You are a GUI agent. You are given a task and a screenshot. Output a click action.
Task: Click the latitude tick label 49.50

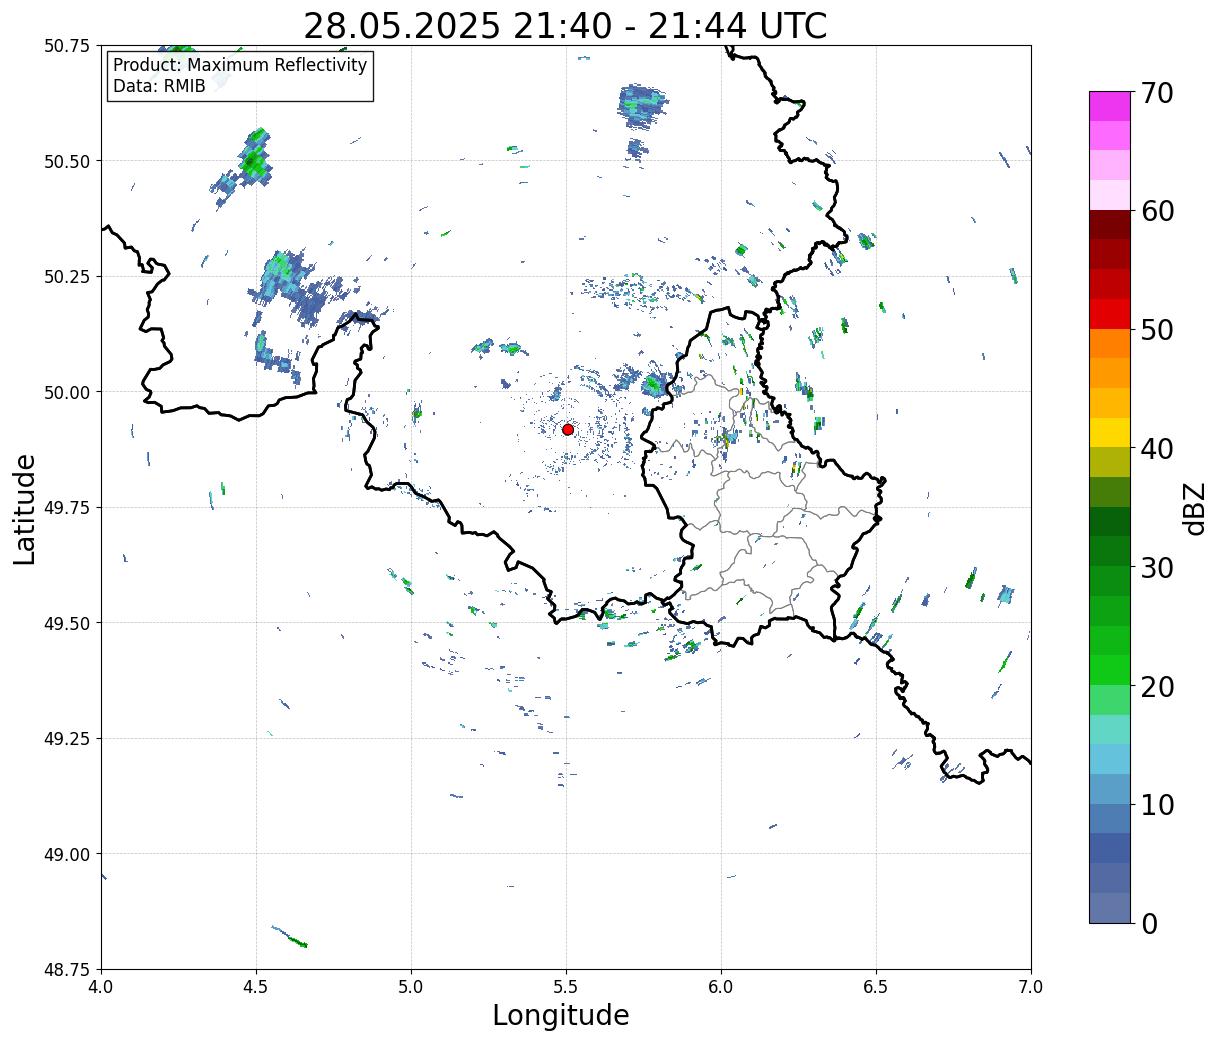(x=66, y=623)
